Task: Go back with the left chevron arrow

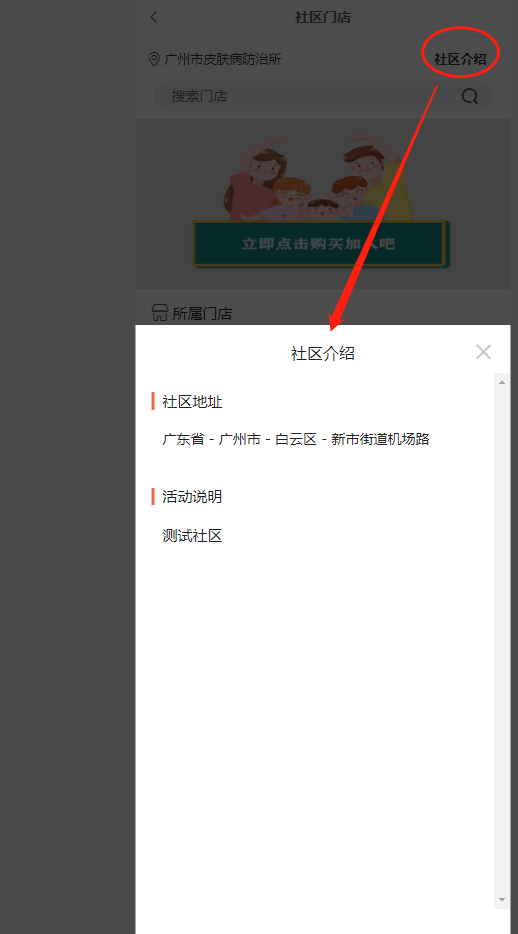Action: [154, 17]
